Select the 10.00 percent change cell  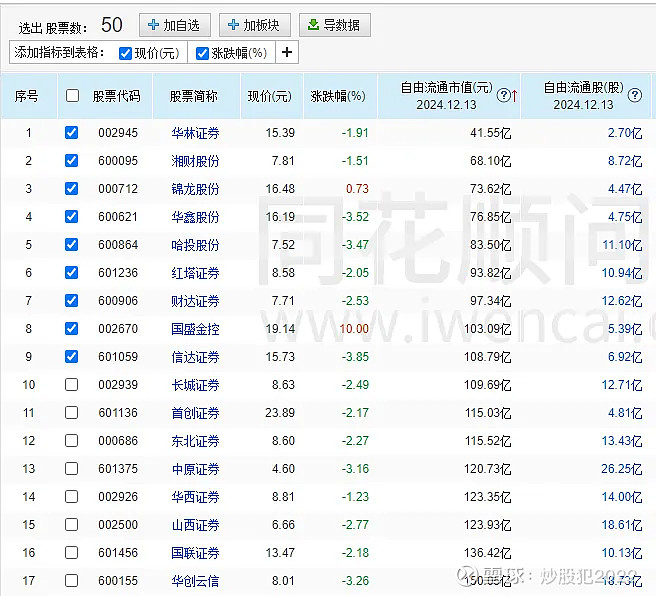click(354, 329)
